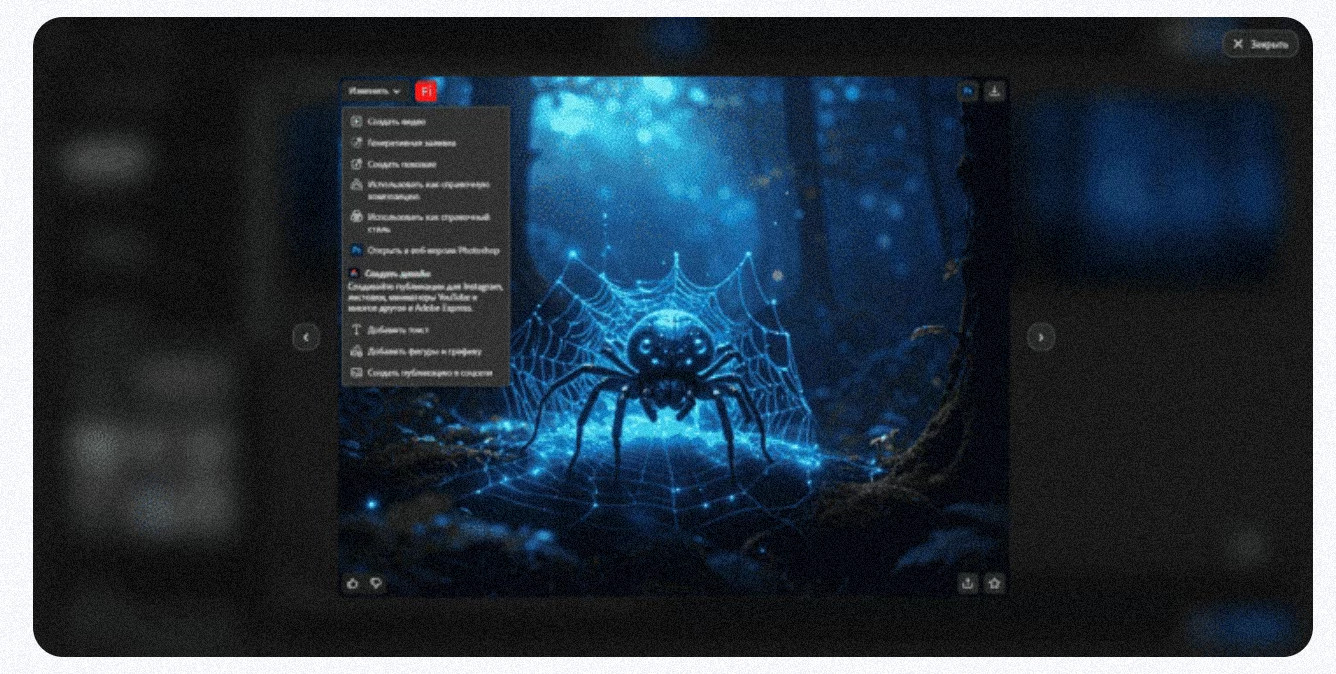This screenshot has height=674, width=1336.
Task: Go to next image with right arrow
Action: [1041, 337]
